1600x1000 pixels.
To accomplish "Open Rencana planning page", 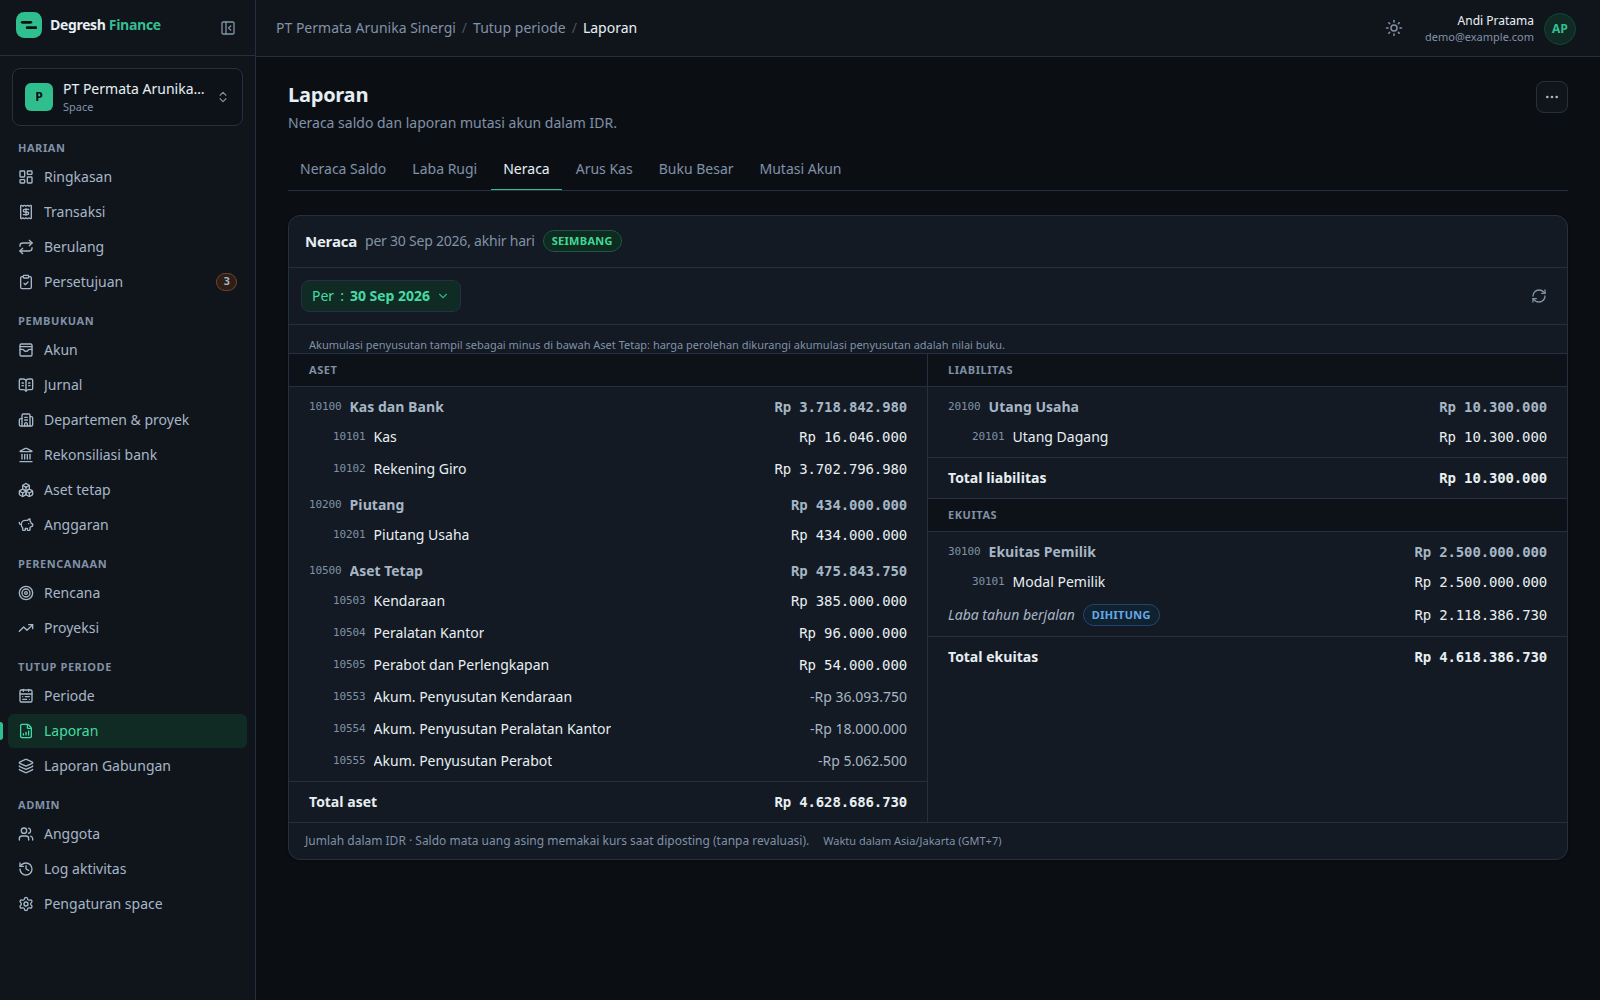I will pos(127,593).
